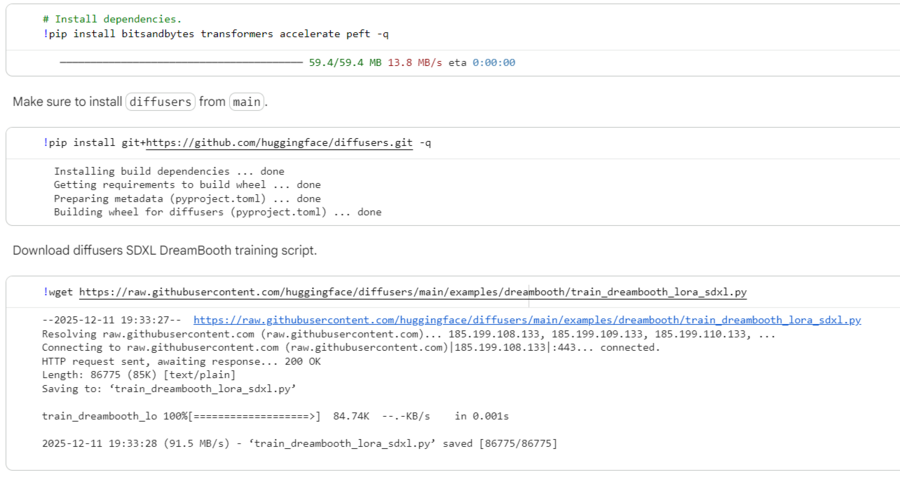
Task: Click the '!wget' command prefix
Action: pyautogui.click(x=58, y=292)
